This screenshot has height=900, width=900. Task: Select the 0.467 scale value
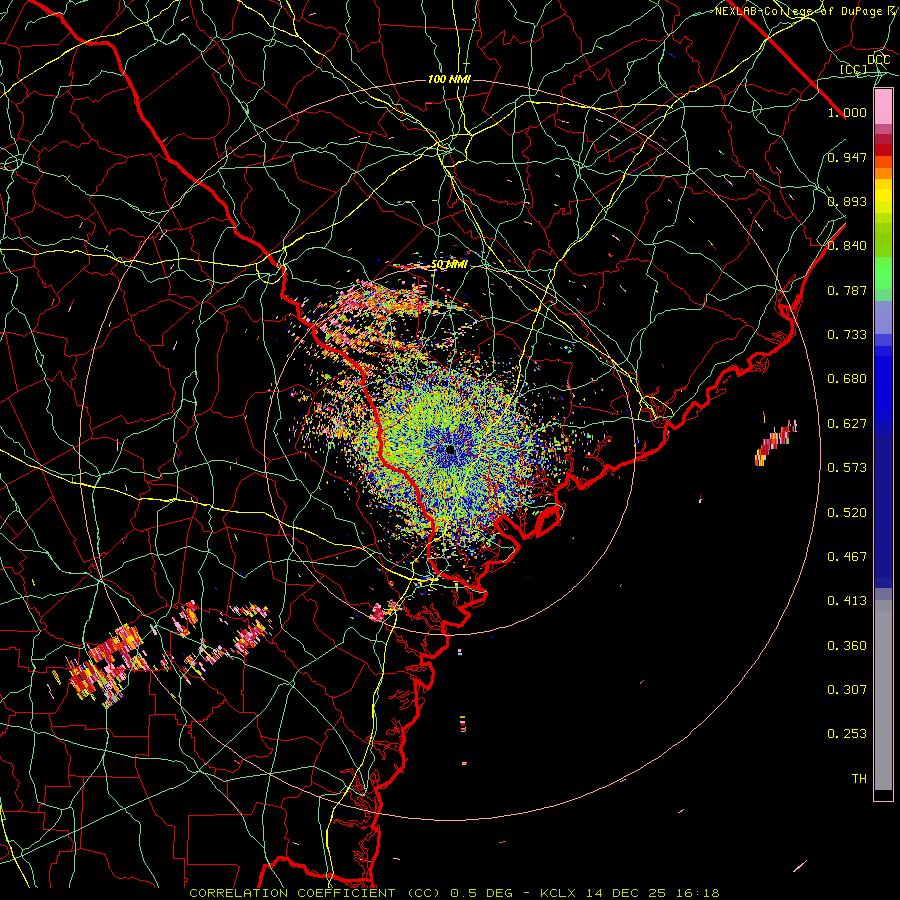[847, 557]
